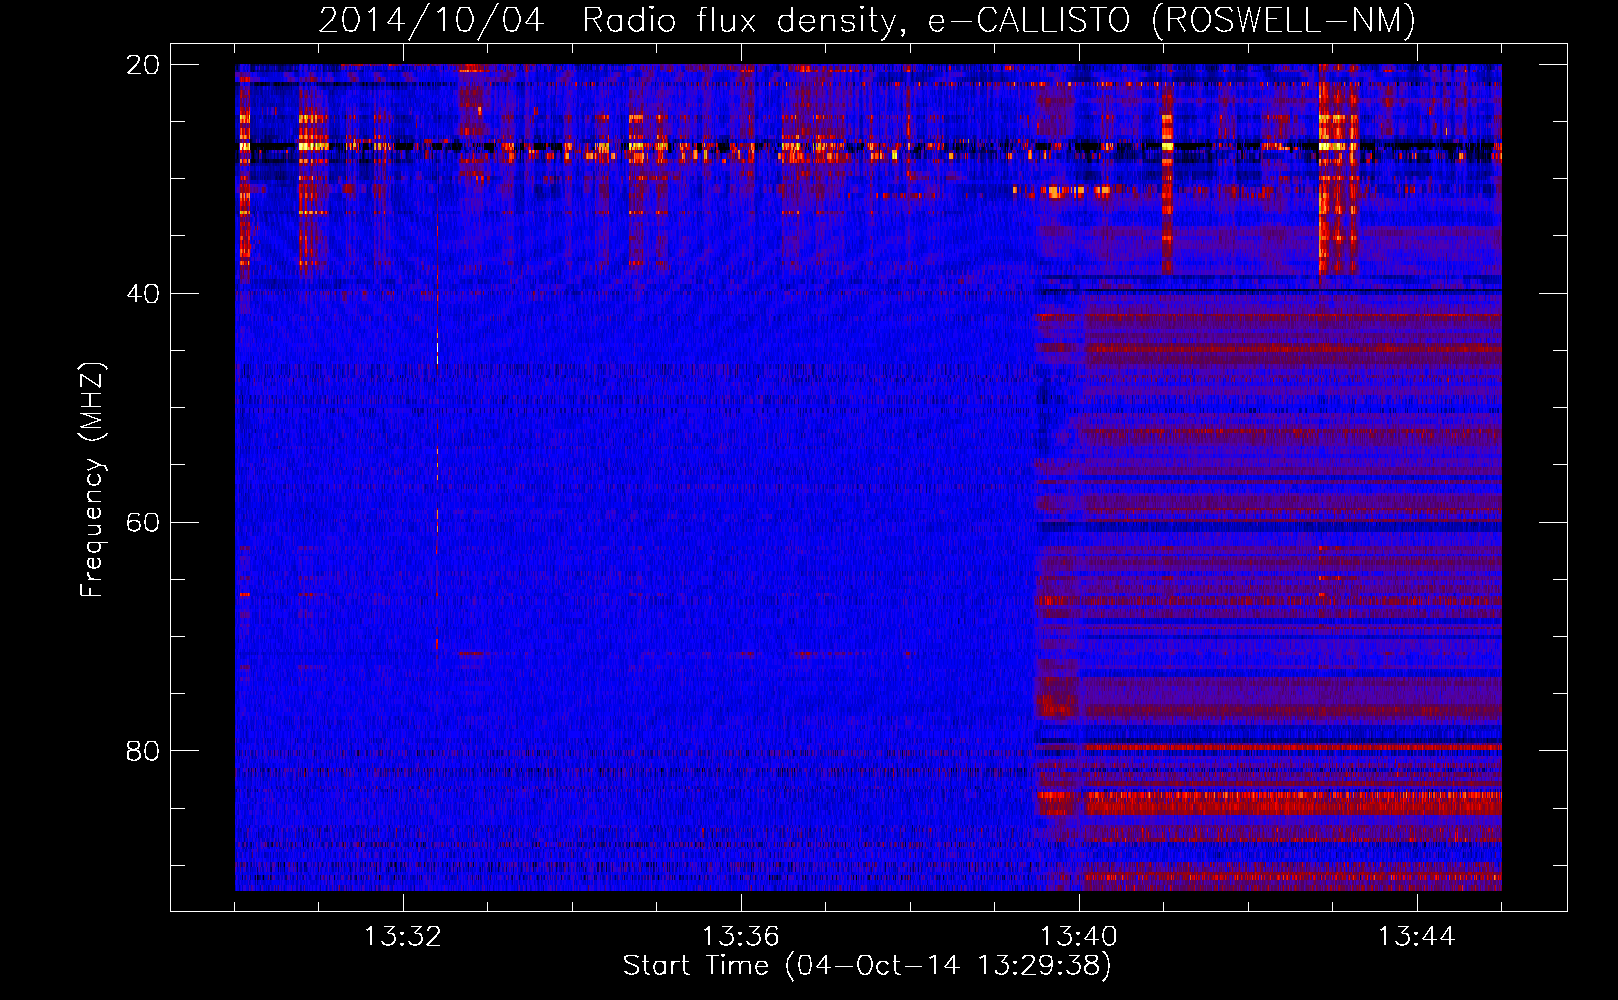Click the 13:40 time tick label
Viewport: 1618px width, 1000px height.
coord(1079,937)
